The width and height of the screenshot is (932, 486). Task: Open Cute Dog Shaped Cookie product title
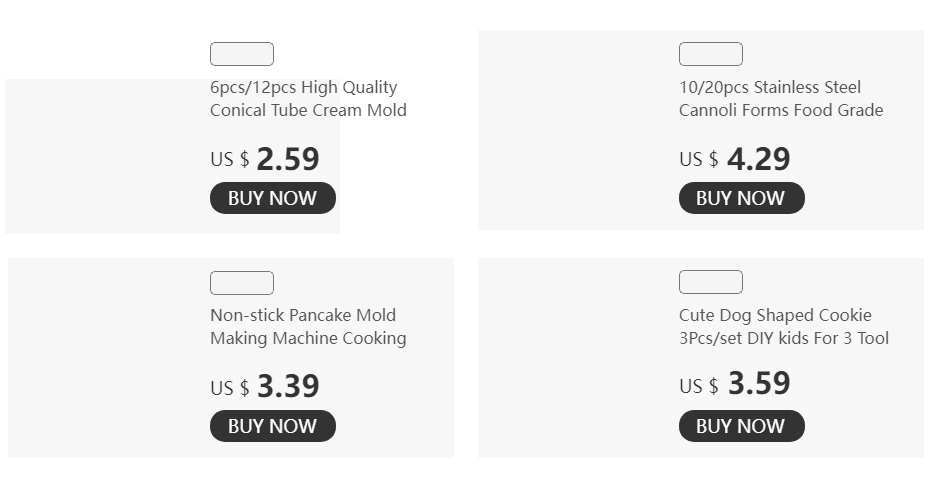783,327
